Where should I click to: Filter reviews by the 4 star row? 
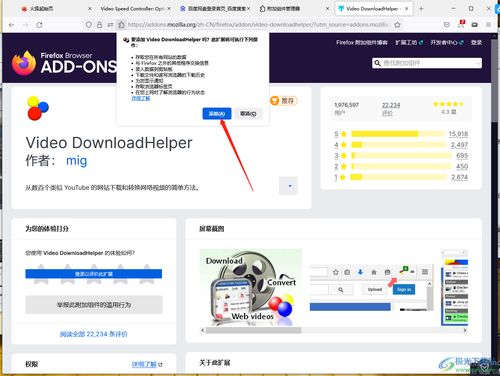[401, 145]
